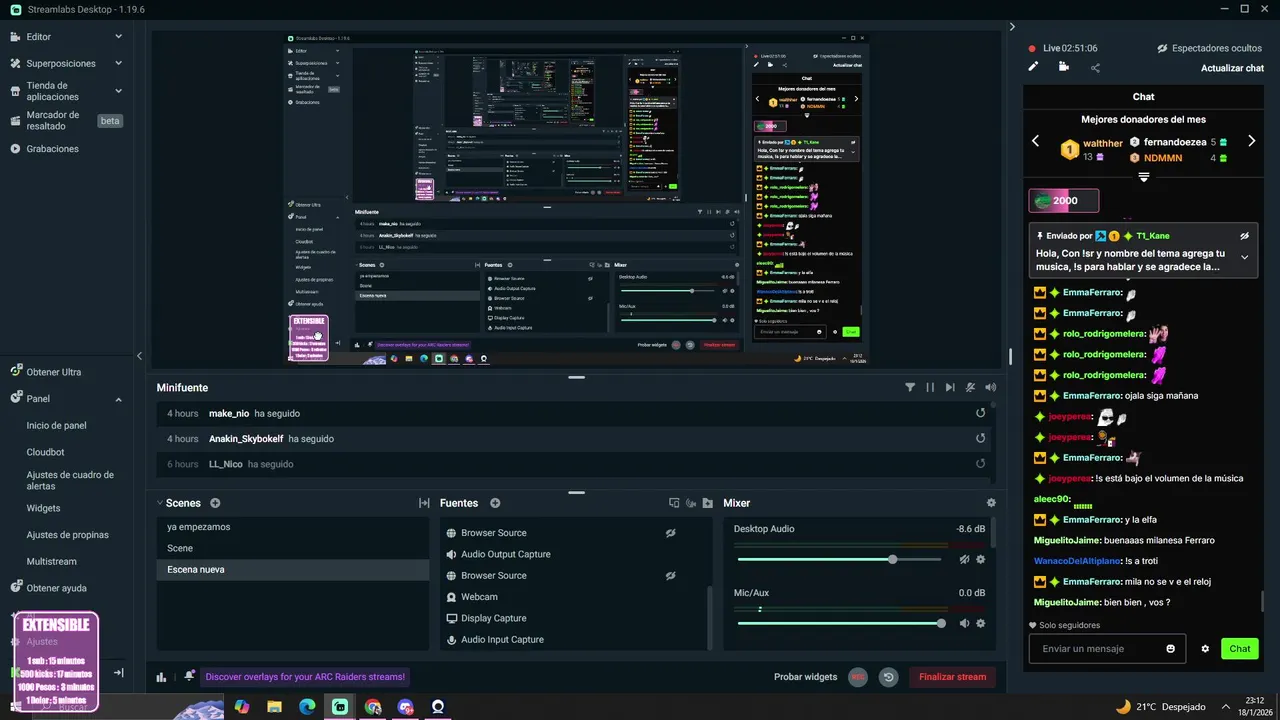Image resolution: width=1280 pixels, height=720 pixels.
Task: Pause the Minifuente event queue
Action: pyautogui.click(x=930, y=387)
